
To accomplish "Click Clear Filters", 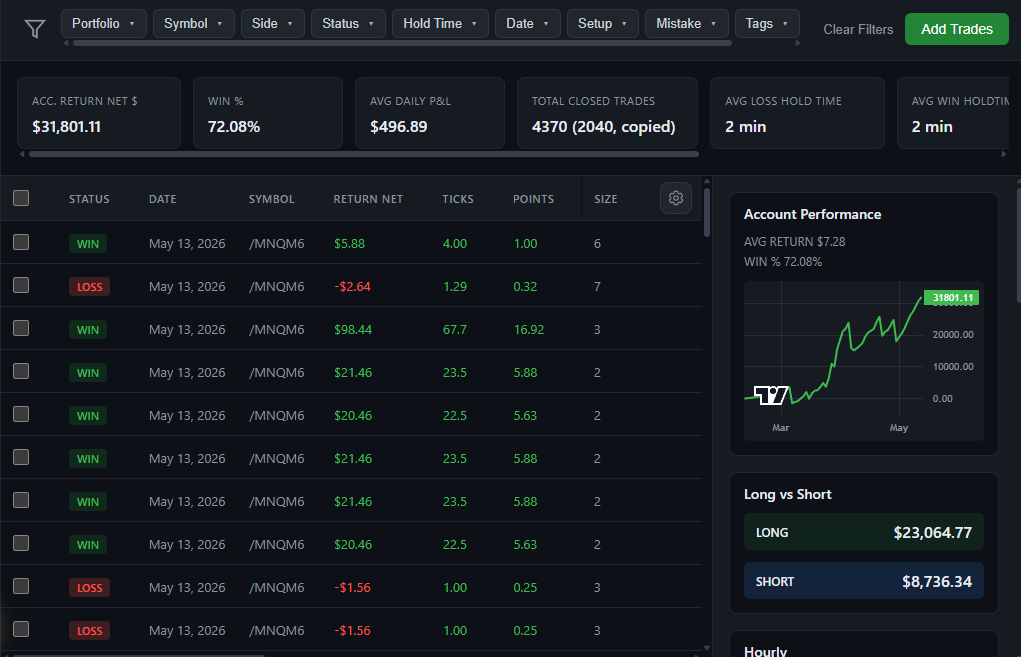I will [858, 29].
